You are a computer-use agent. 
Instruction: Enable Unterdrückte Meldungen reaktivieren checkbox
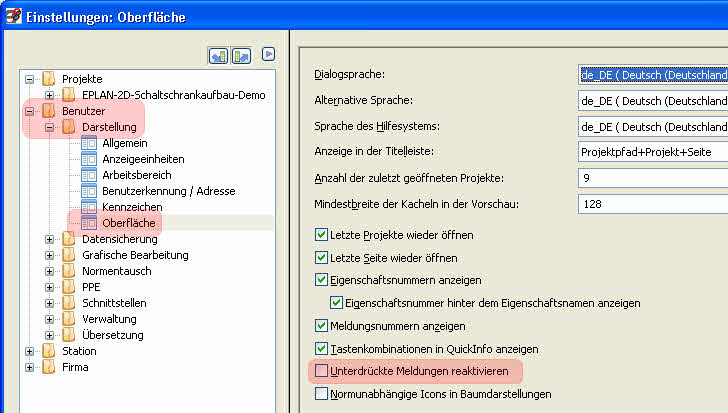[x=321, y=371]
